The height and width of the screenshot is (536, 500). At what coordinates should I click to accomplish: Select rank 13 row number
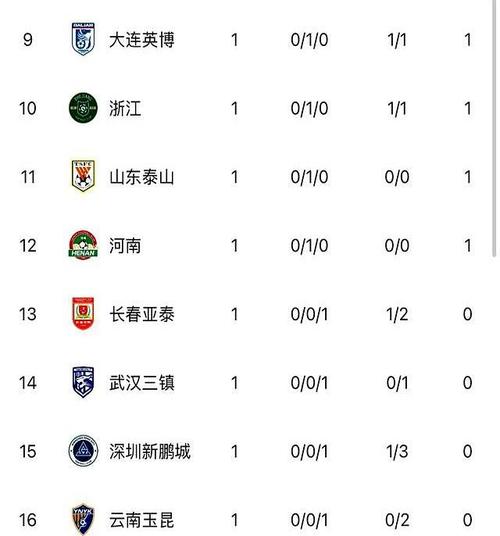click(28, 314)
